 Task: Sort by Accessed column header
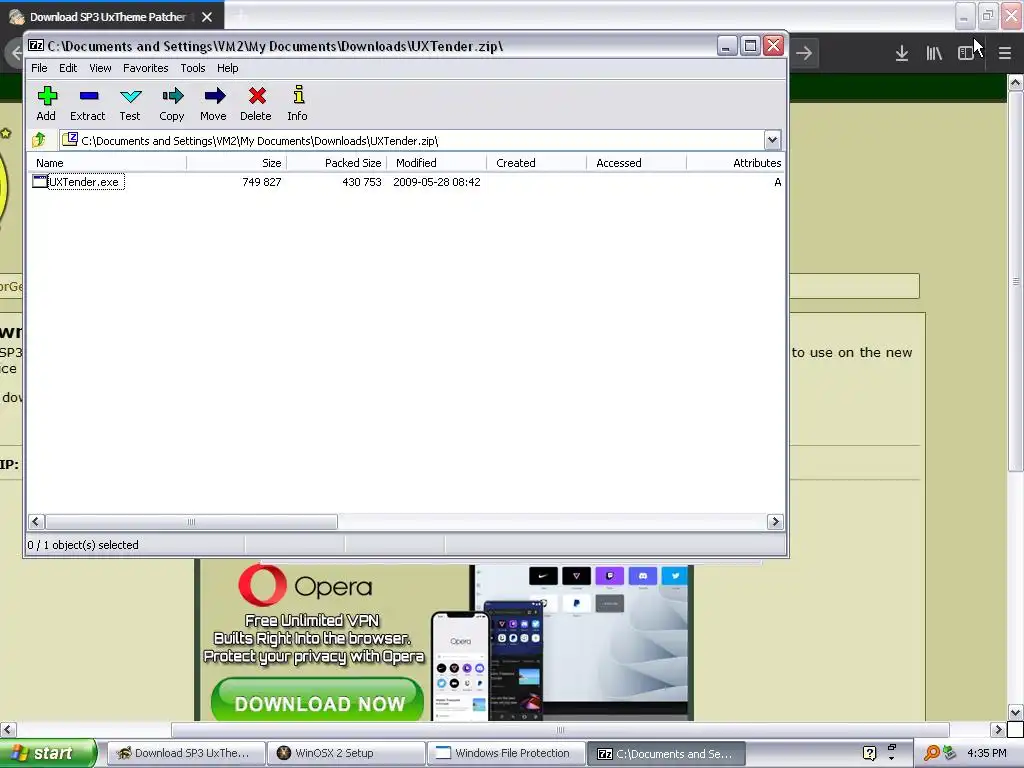click(636, 163)
